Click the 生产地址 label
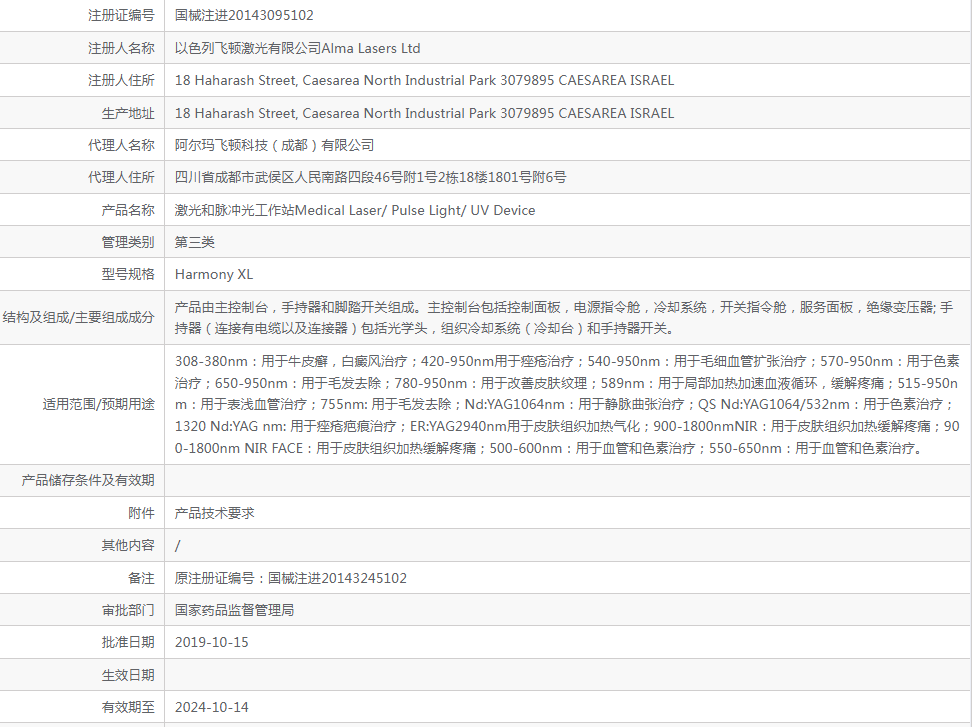Screen dimensions: 974x727 point(128,113)
